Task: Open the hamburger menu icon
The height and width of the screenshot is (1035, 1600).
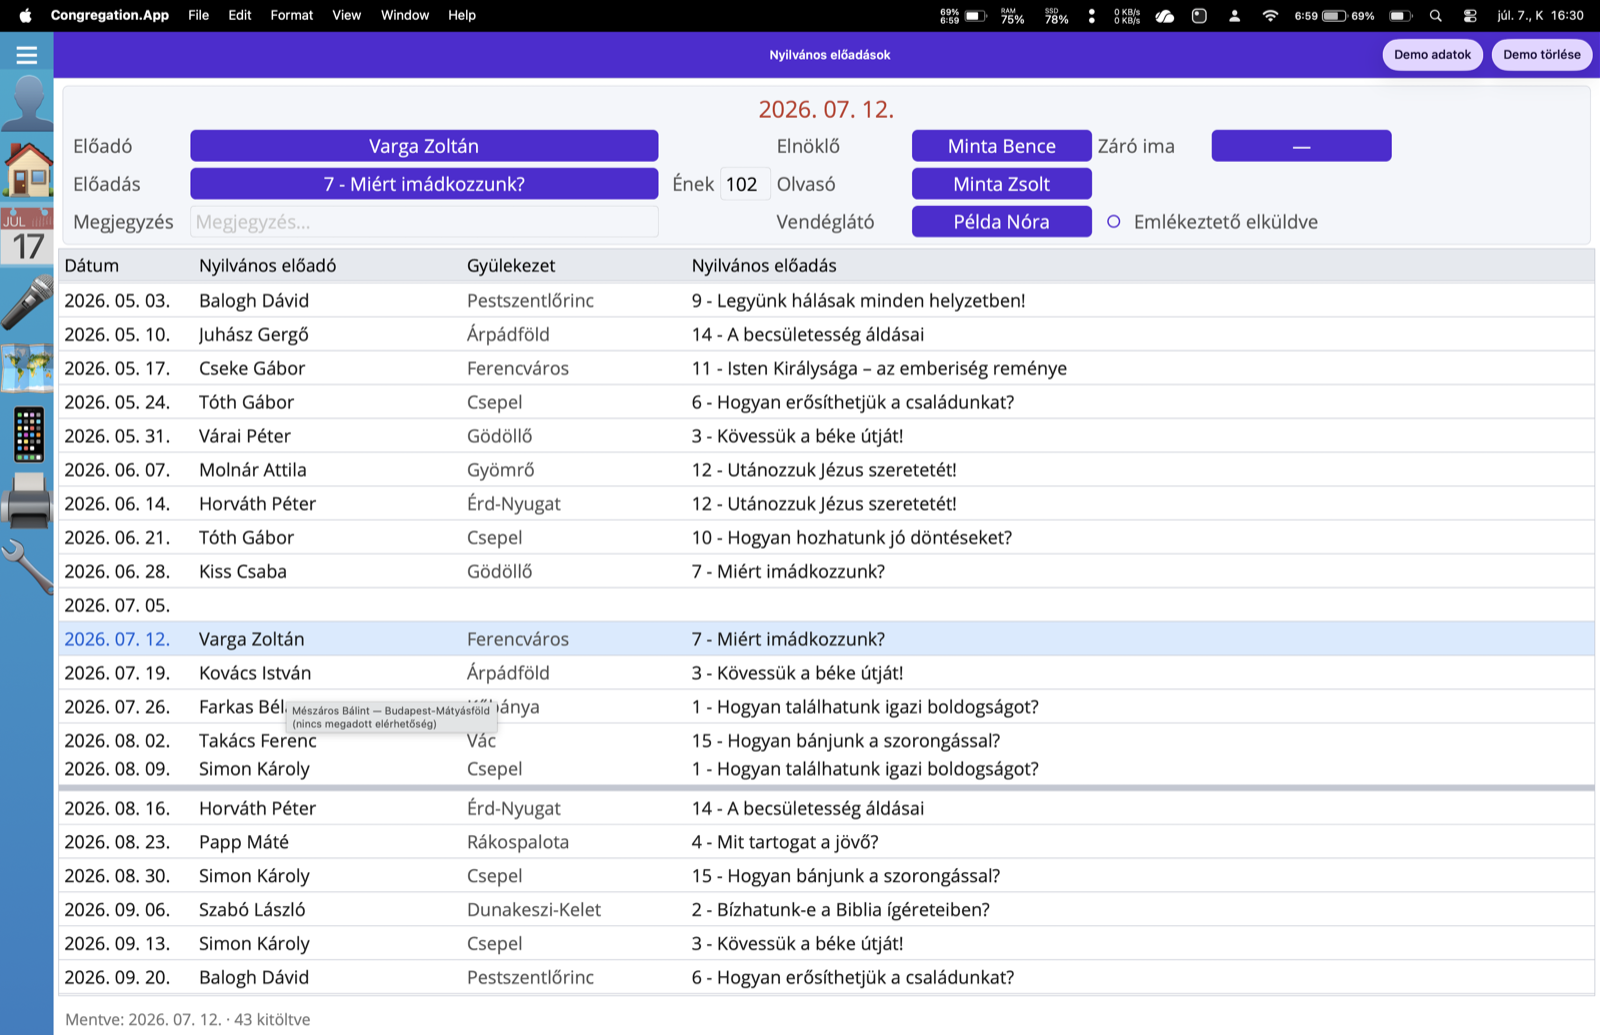Action: coord(27,55)
